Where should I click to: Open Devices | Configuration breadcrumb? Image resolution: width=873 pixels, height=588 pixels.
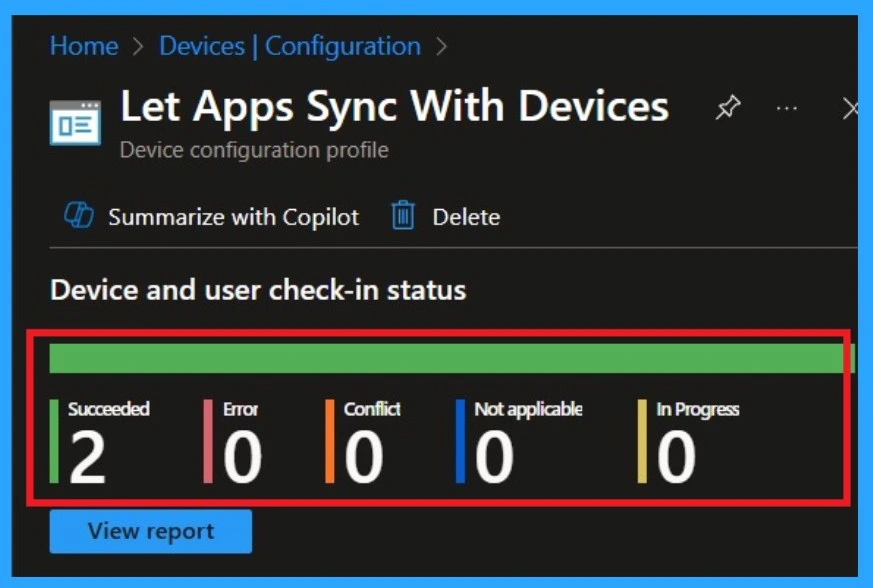point(290,46)
